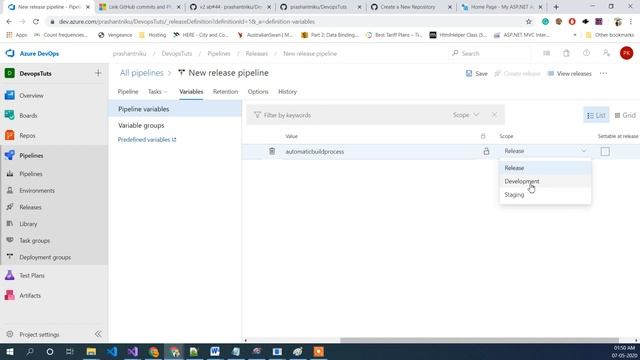Add new item with plus next to DevopsTuts

point(98,73)
